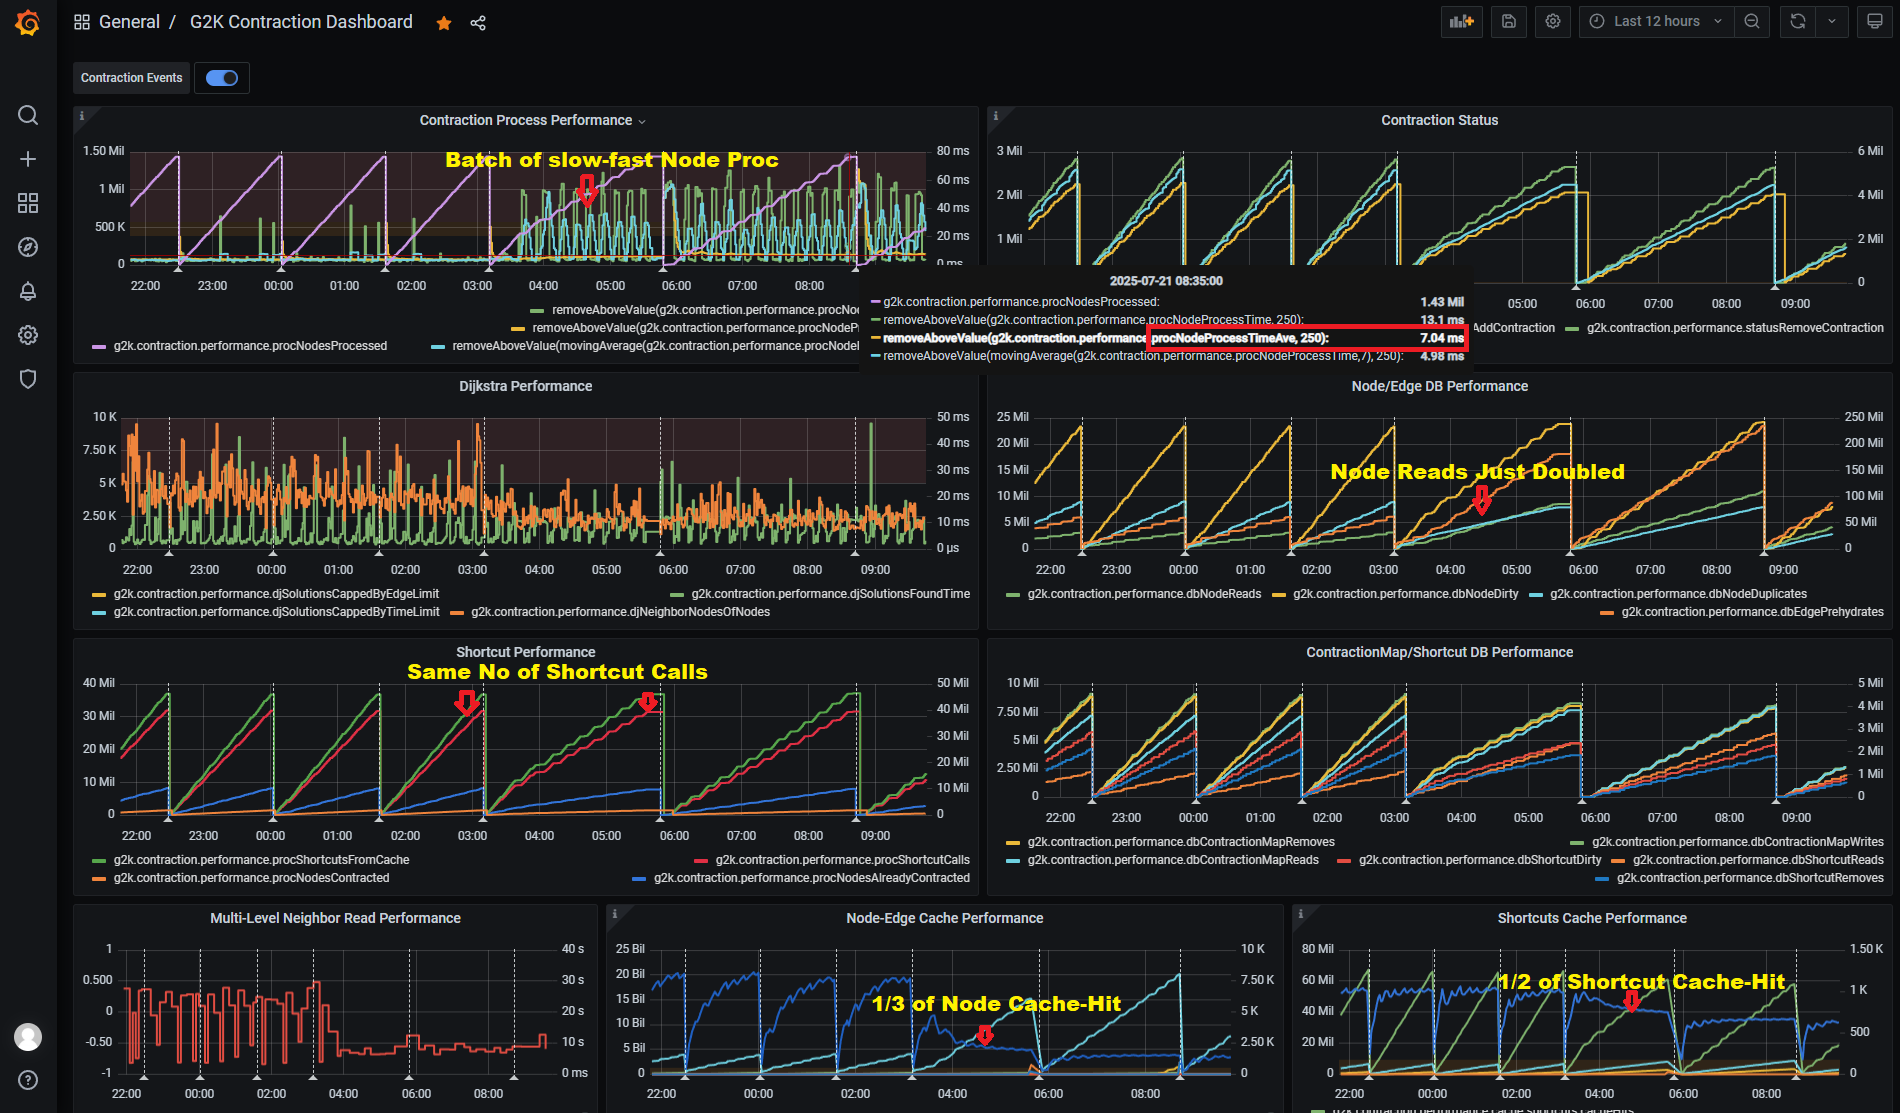The height and width of the screenshot is (1113, 1900).
Task: Show info for Node-Edge Cache Performance panel
Action: tap(615, 914)
